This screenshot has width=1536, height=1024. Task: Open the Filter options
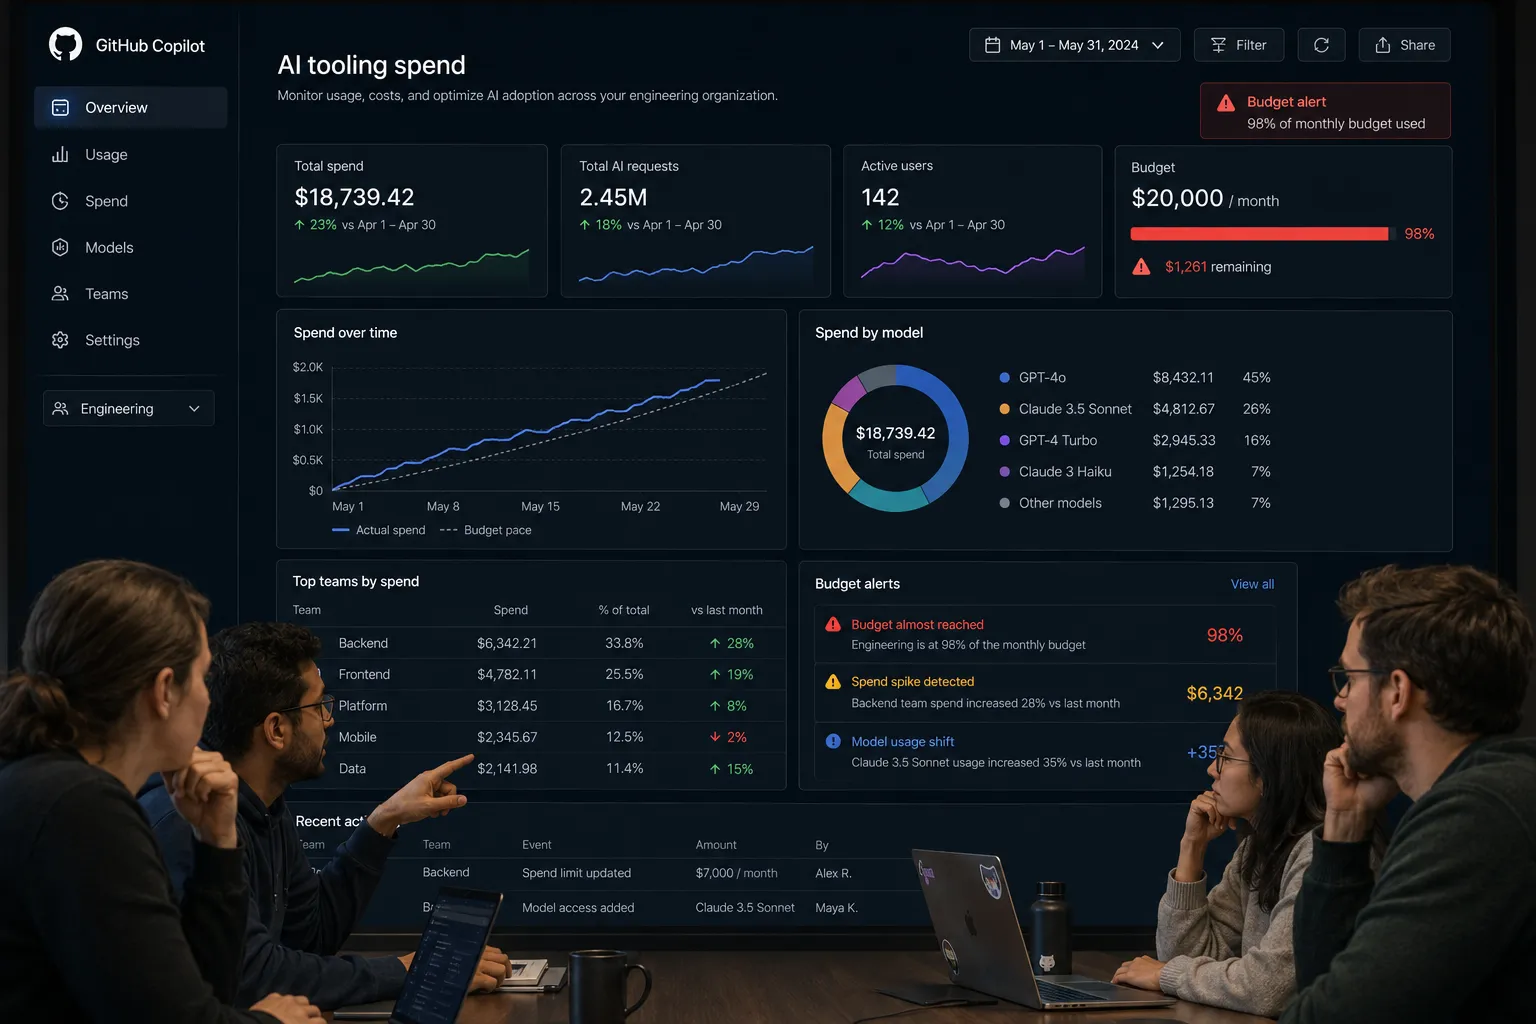[1238, 45]
